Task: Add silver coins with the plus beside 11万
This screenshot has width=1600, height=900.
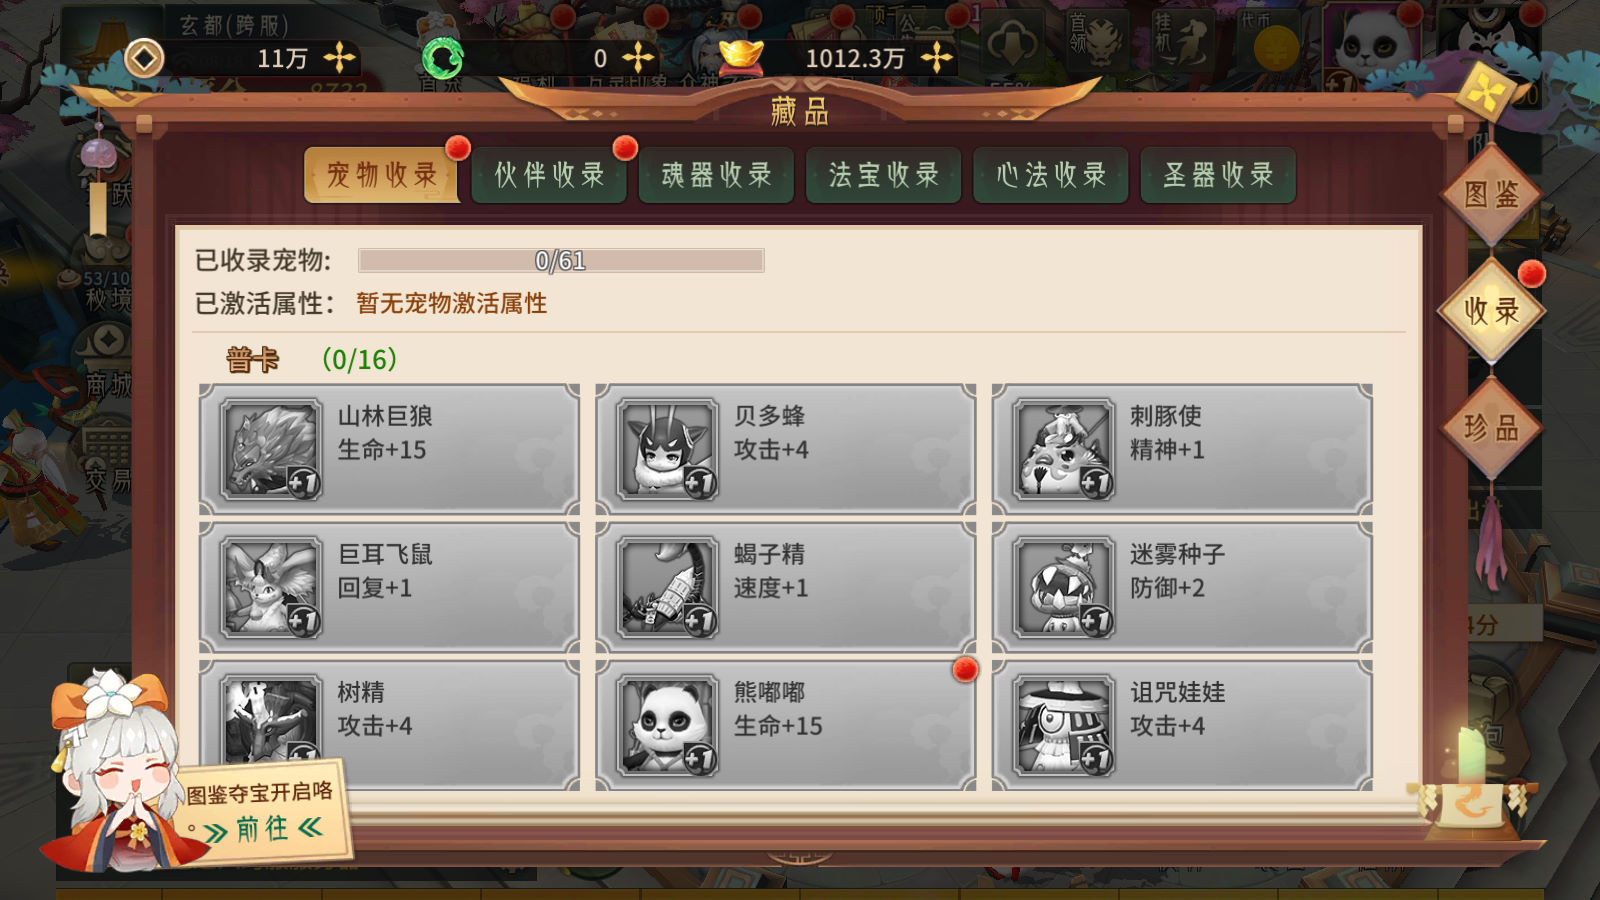Action: point(340,58)
